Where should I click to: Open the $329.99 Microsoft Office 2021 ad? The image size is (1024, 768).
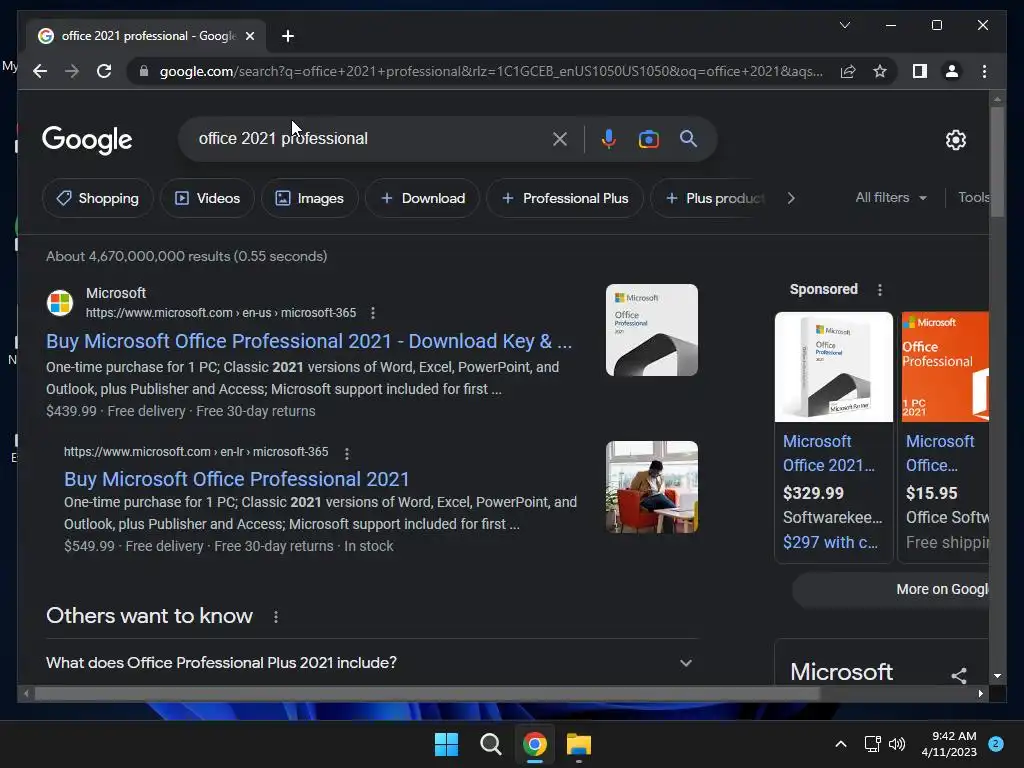coord(834,453)
